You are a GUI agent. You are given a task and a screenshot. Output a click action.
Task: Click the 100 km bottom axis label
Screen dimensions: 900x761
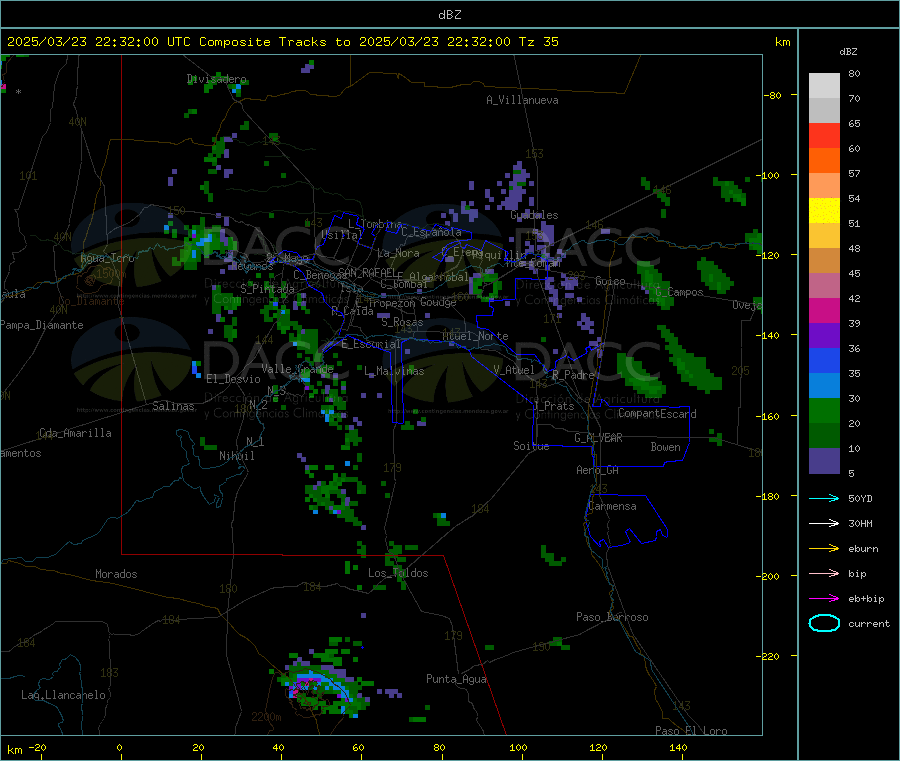tap(518, 747)
